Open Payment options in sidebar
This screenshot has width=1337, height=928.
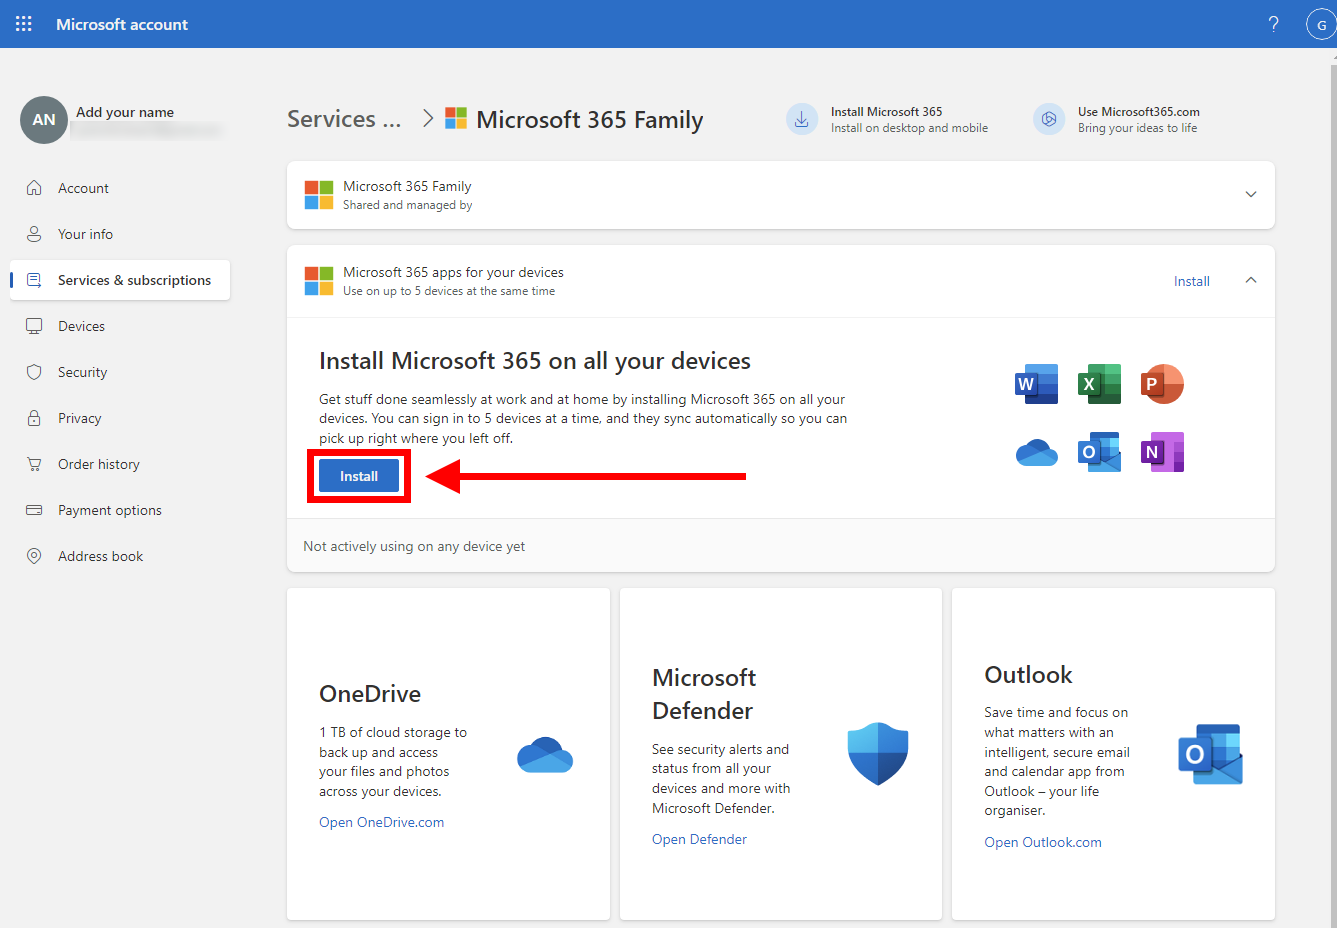[120, 510]
